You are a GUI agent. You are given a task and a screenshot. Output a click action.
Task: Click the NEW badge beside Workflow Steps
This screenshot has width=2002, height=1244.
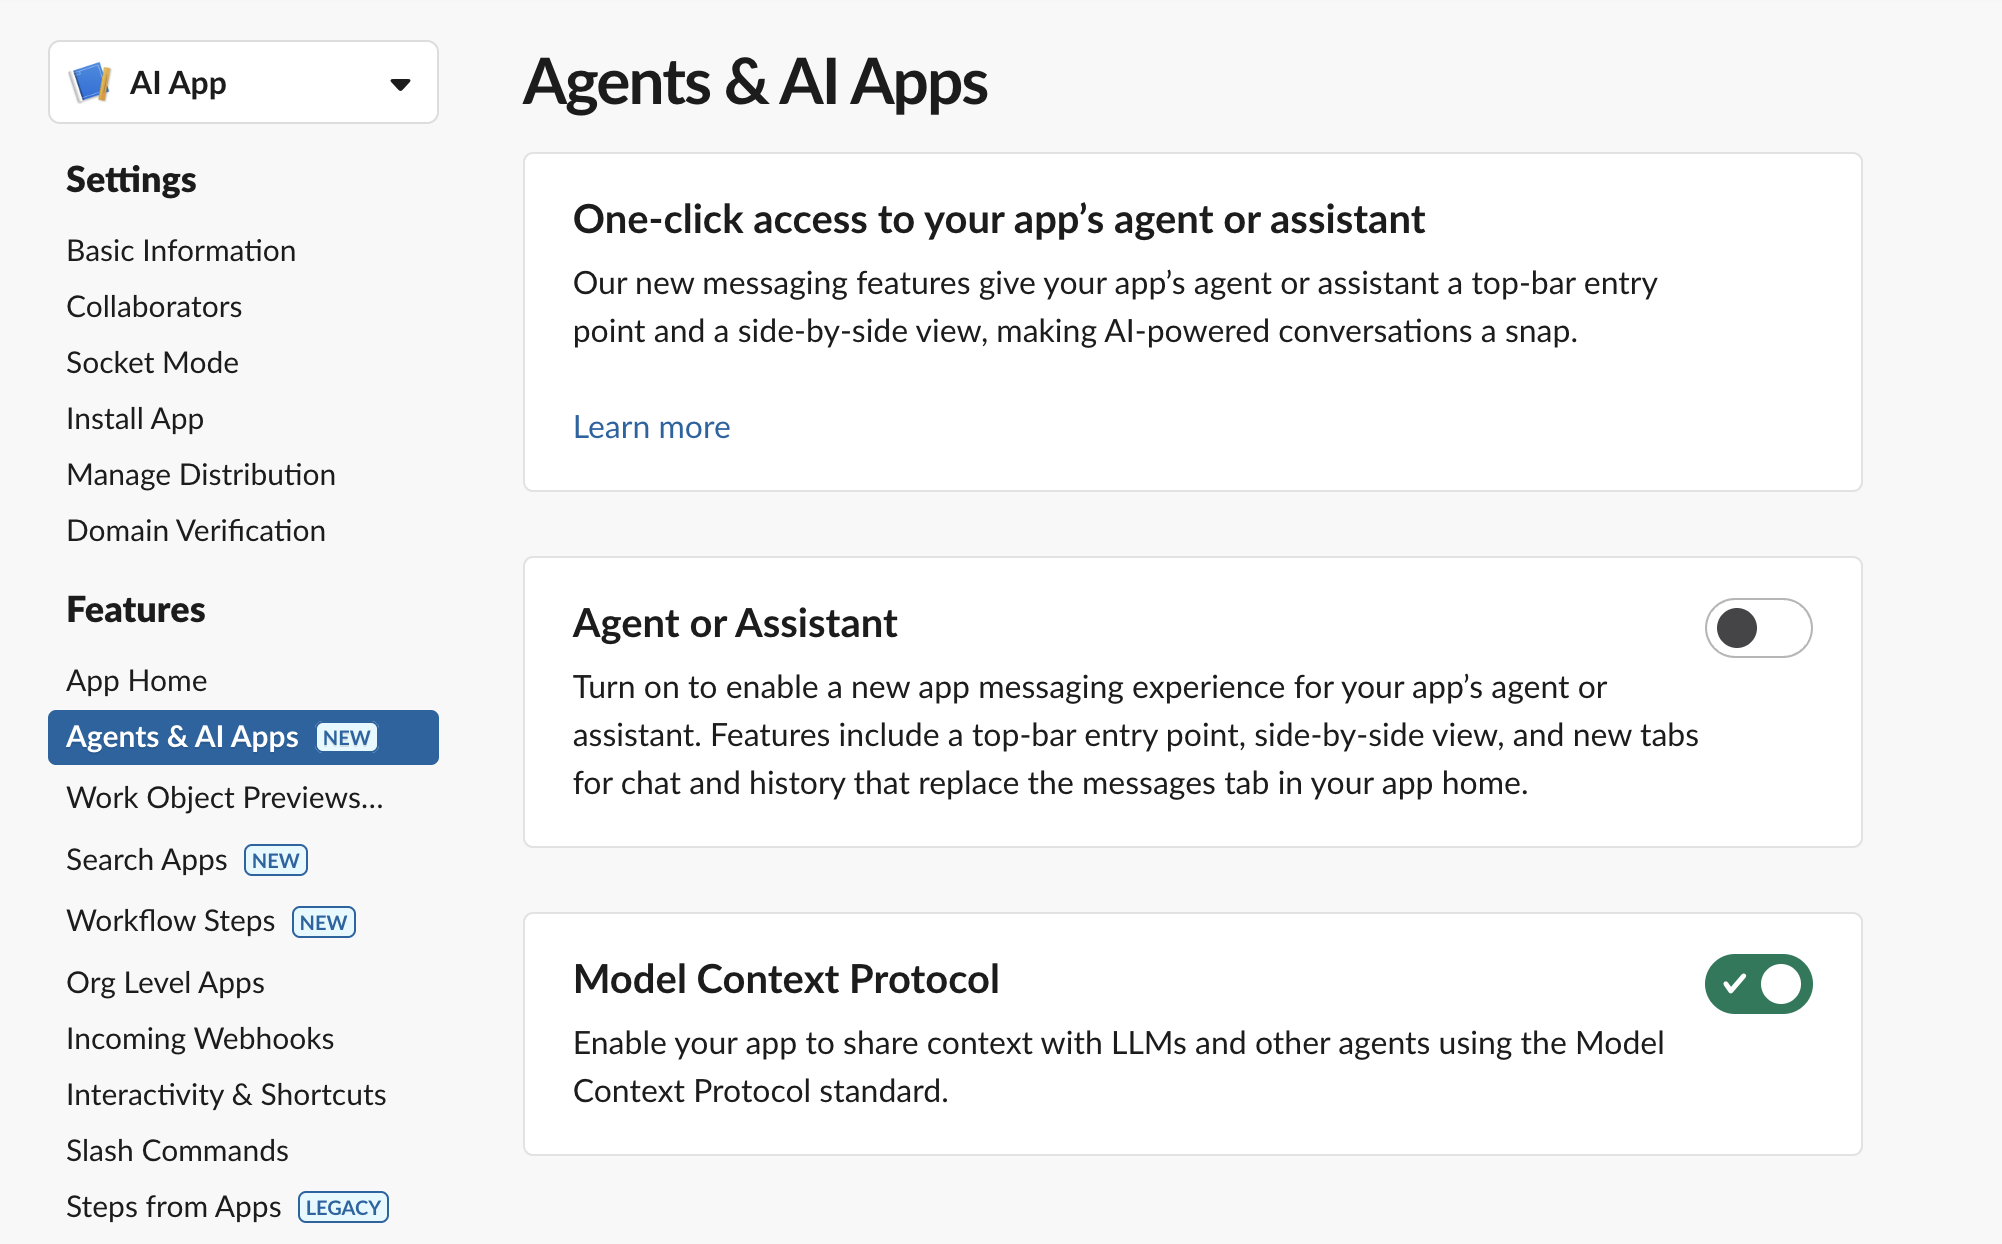323,922
